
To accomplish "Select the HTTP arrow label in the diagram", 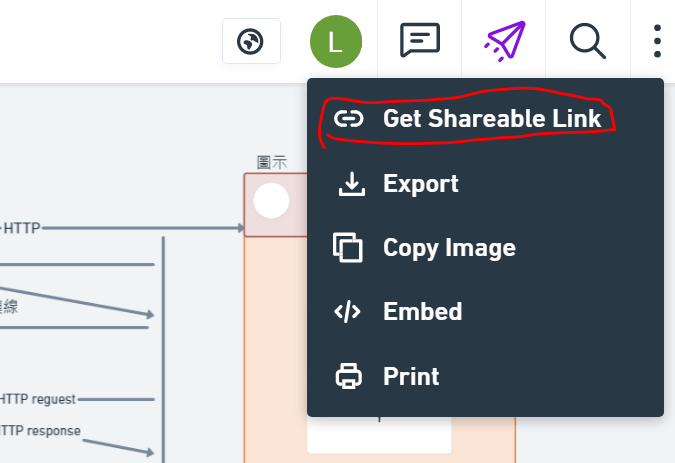I will pyautogui.click(x=21, y=228).
